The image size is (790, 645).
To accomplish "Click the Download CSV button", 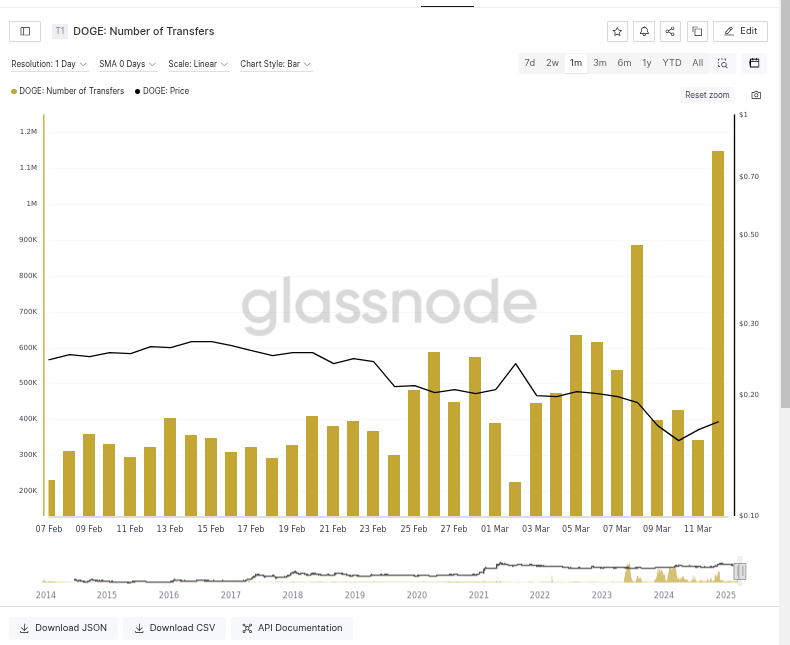I will tap(175, 628).
